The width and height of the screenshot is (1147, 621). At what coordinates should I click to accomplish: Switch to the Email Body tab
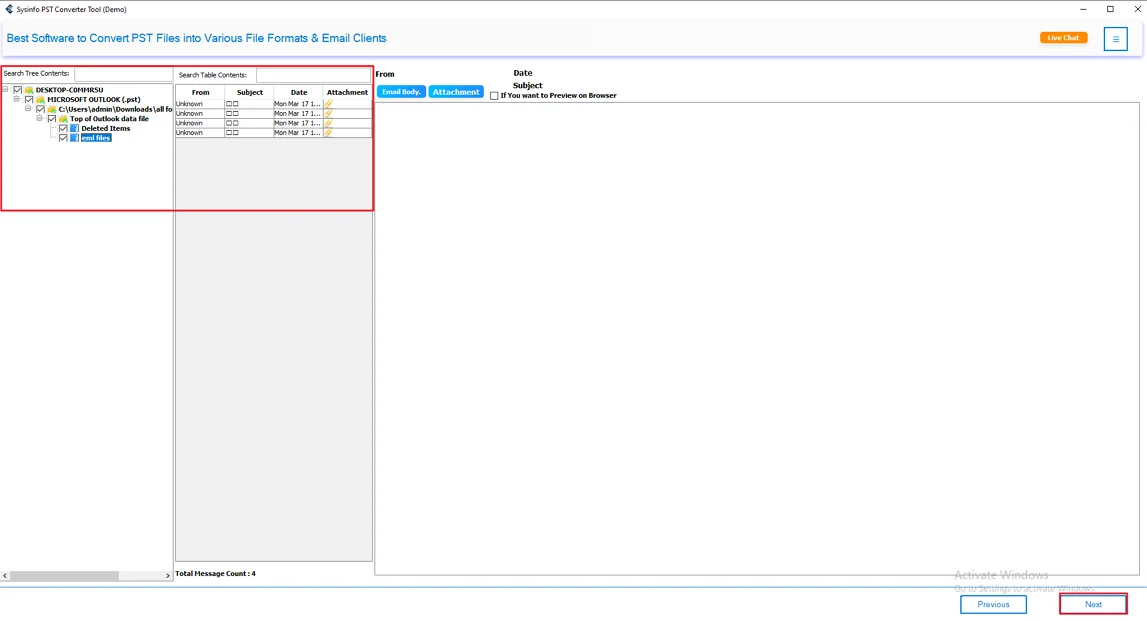(x=400, y=91)
